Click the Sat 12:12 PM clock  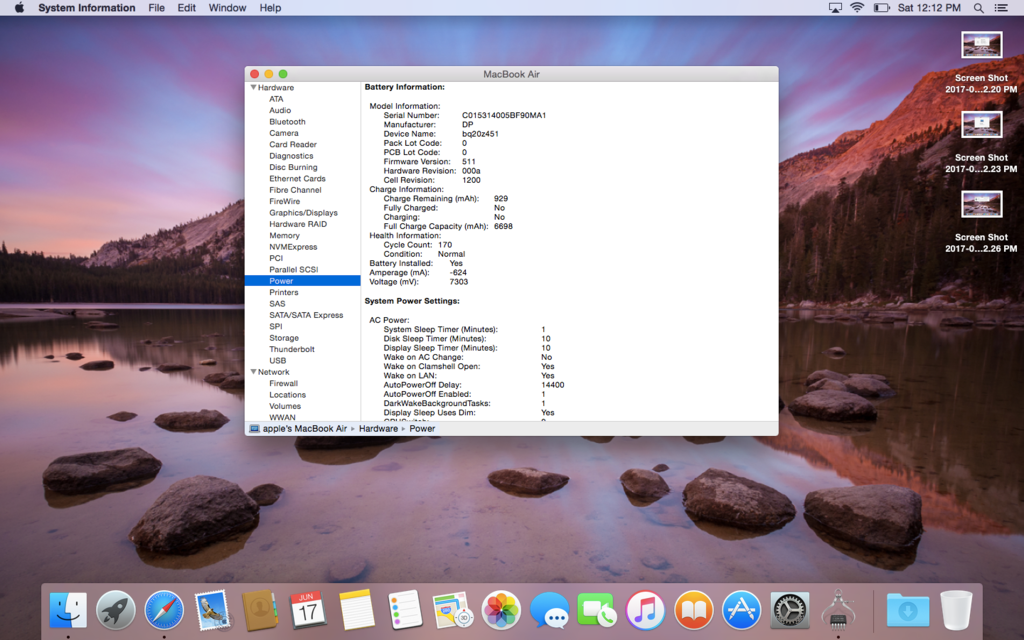[x=929, y=8]
